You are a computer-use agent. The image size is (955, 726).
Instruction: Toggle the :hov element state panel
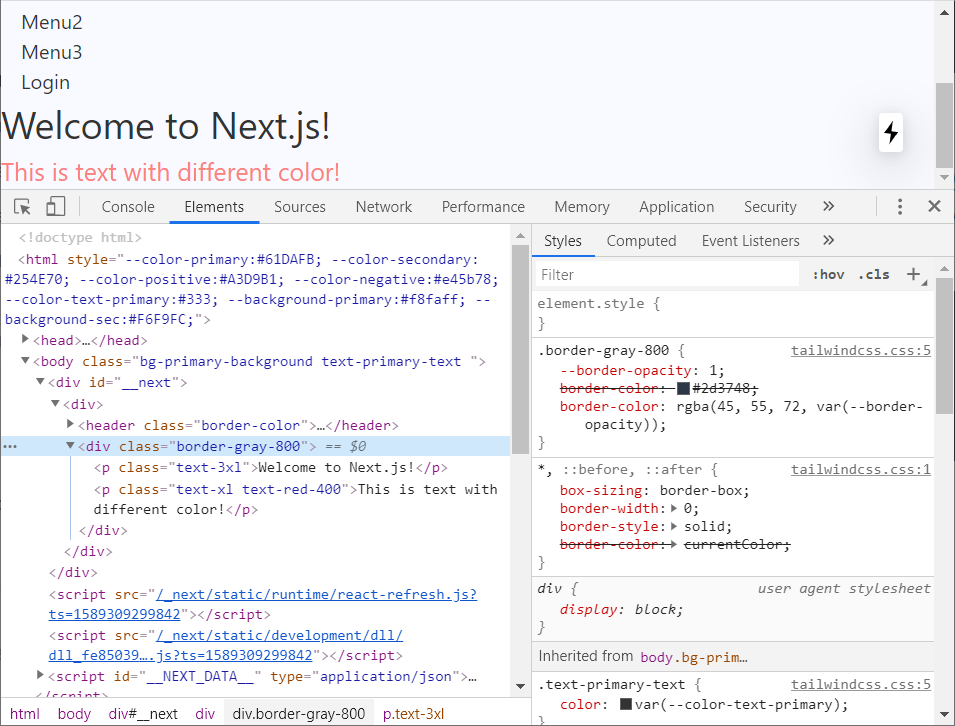(x=828, y=275)
